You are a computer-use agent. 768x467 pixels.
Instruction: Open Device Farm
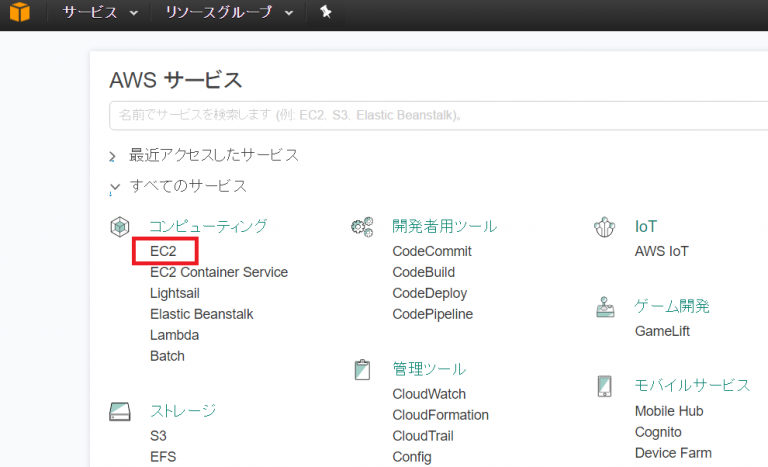point(673,453)
